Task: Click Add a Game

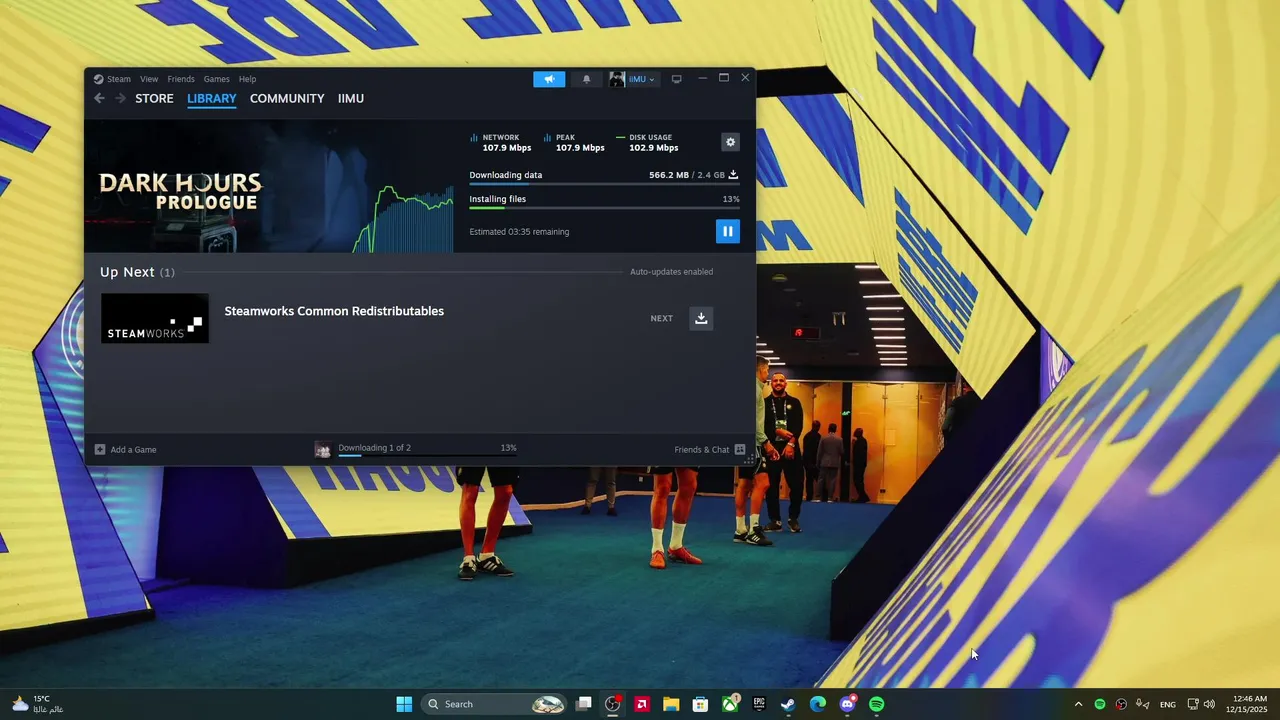Action: tap(126, 450)
